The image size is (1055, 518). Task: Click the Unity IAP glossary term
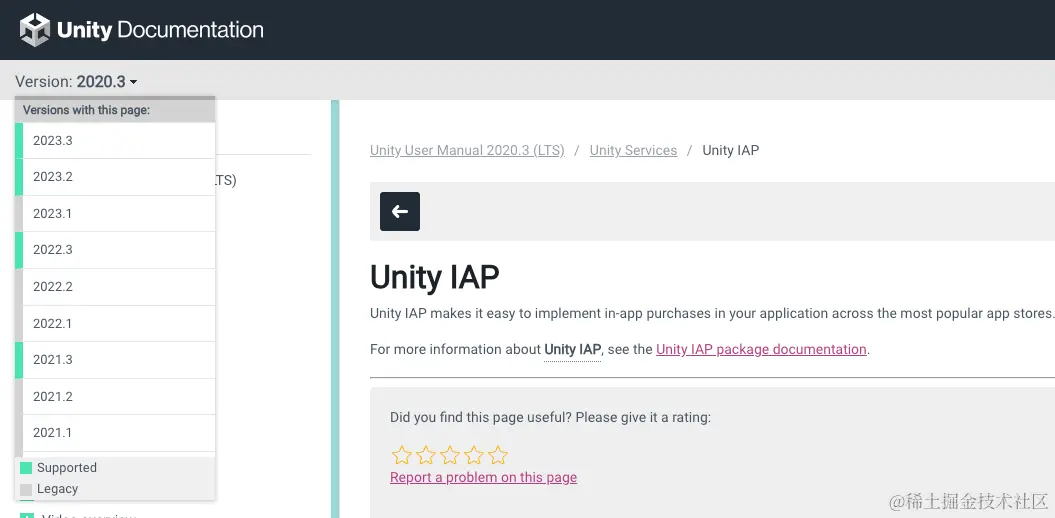pos(572,349)
